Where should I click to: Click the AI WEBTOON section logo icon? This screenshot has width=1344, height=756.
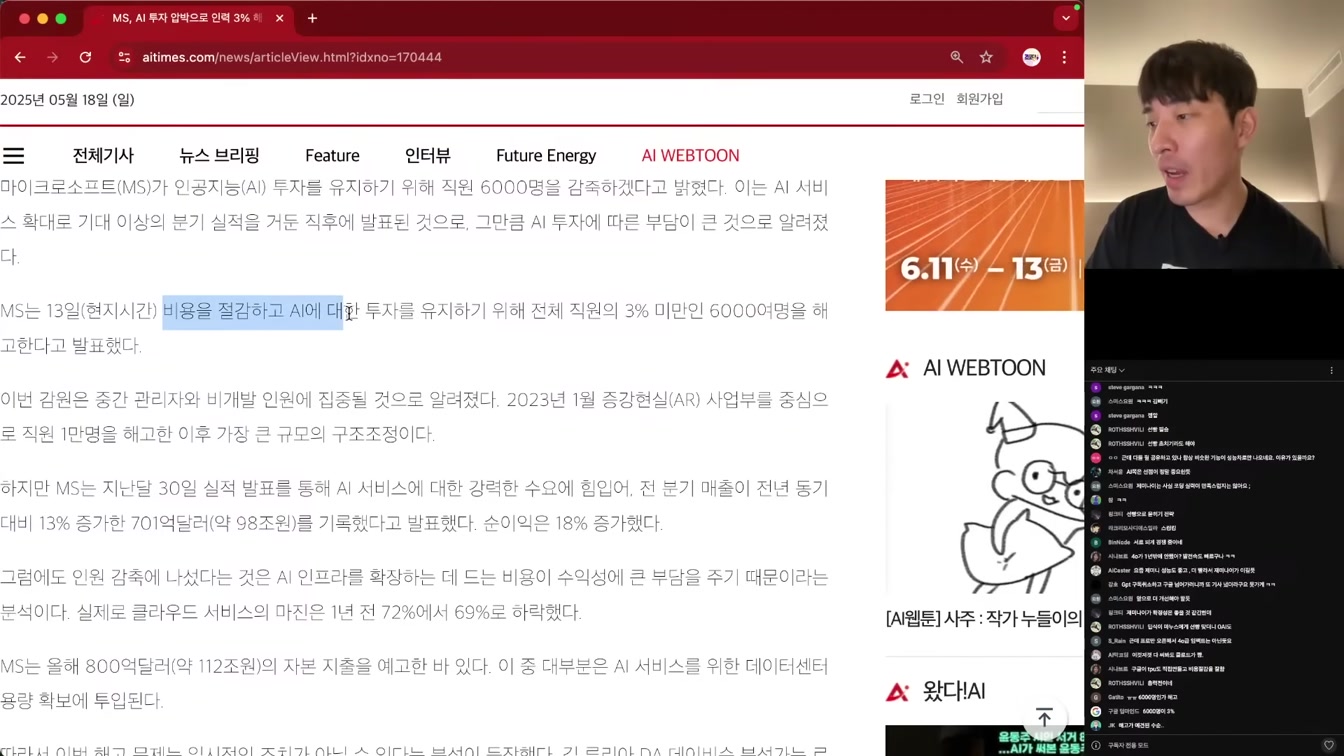pyautogui.click(x=897, y=368)
